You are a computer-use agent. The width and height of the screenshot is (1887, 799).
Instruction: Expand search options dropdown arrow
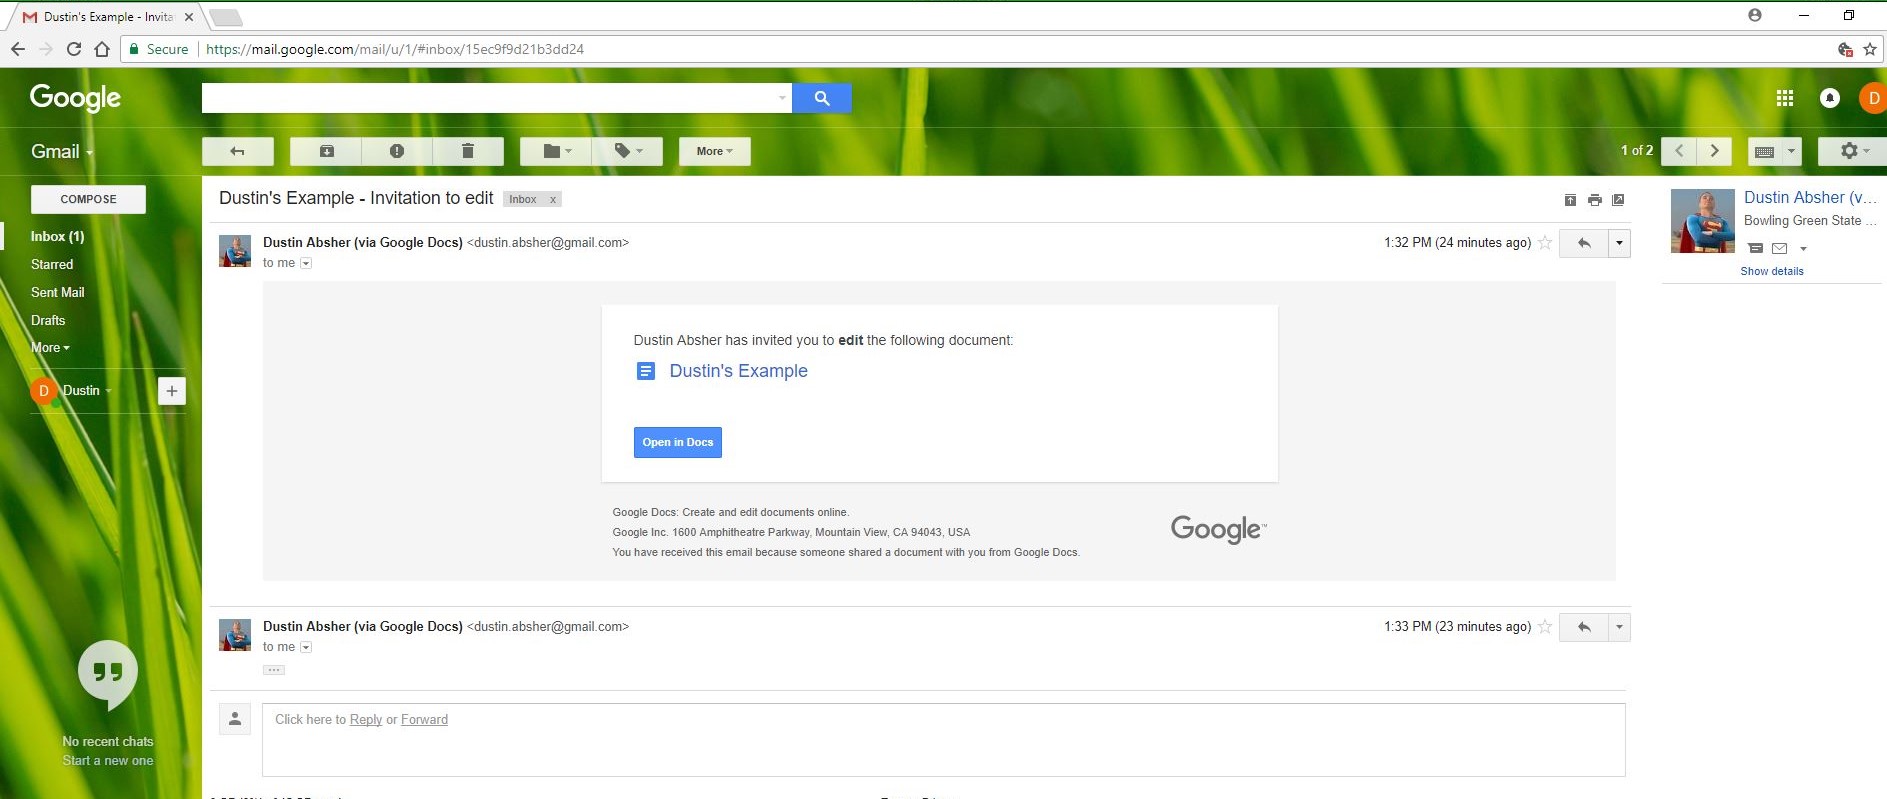tap(782, 98)
